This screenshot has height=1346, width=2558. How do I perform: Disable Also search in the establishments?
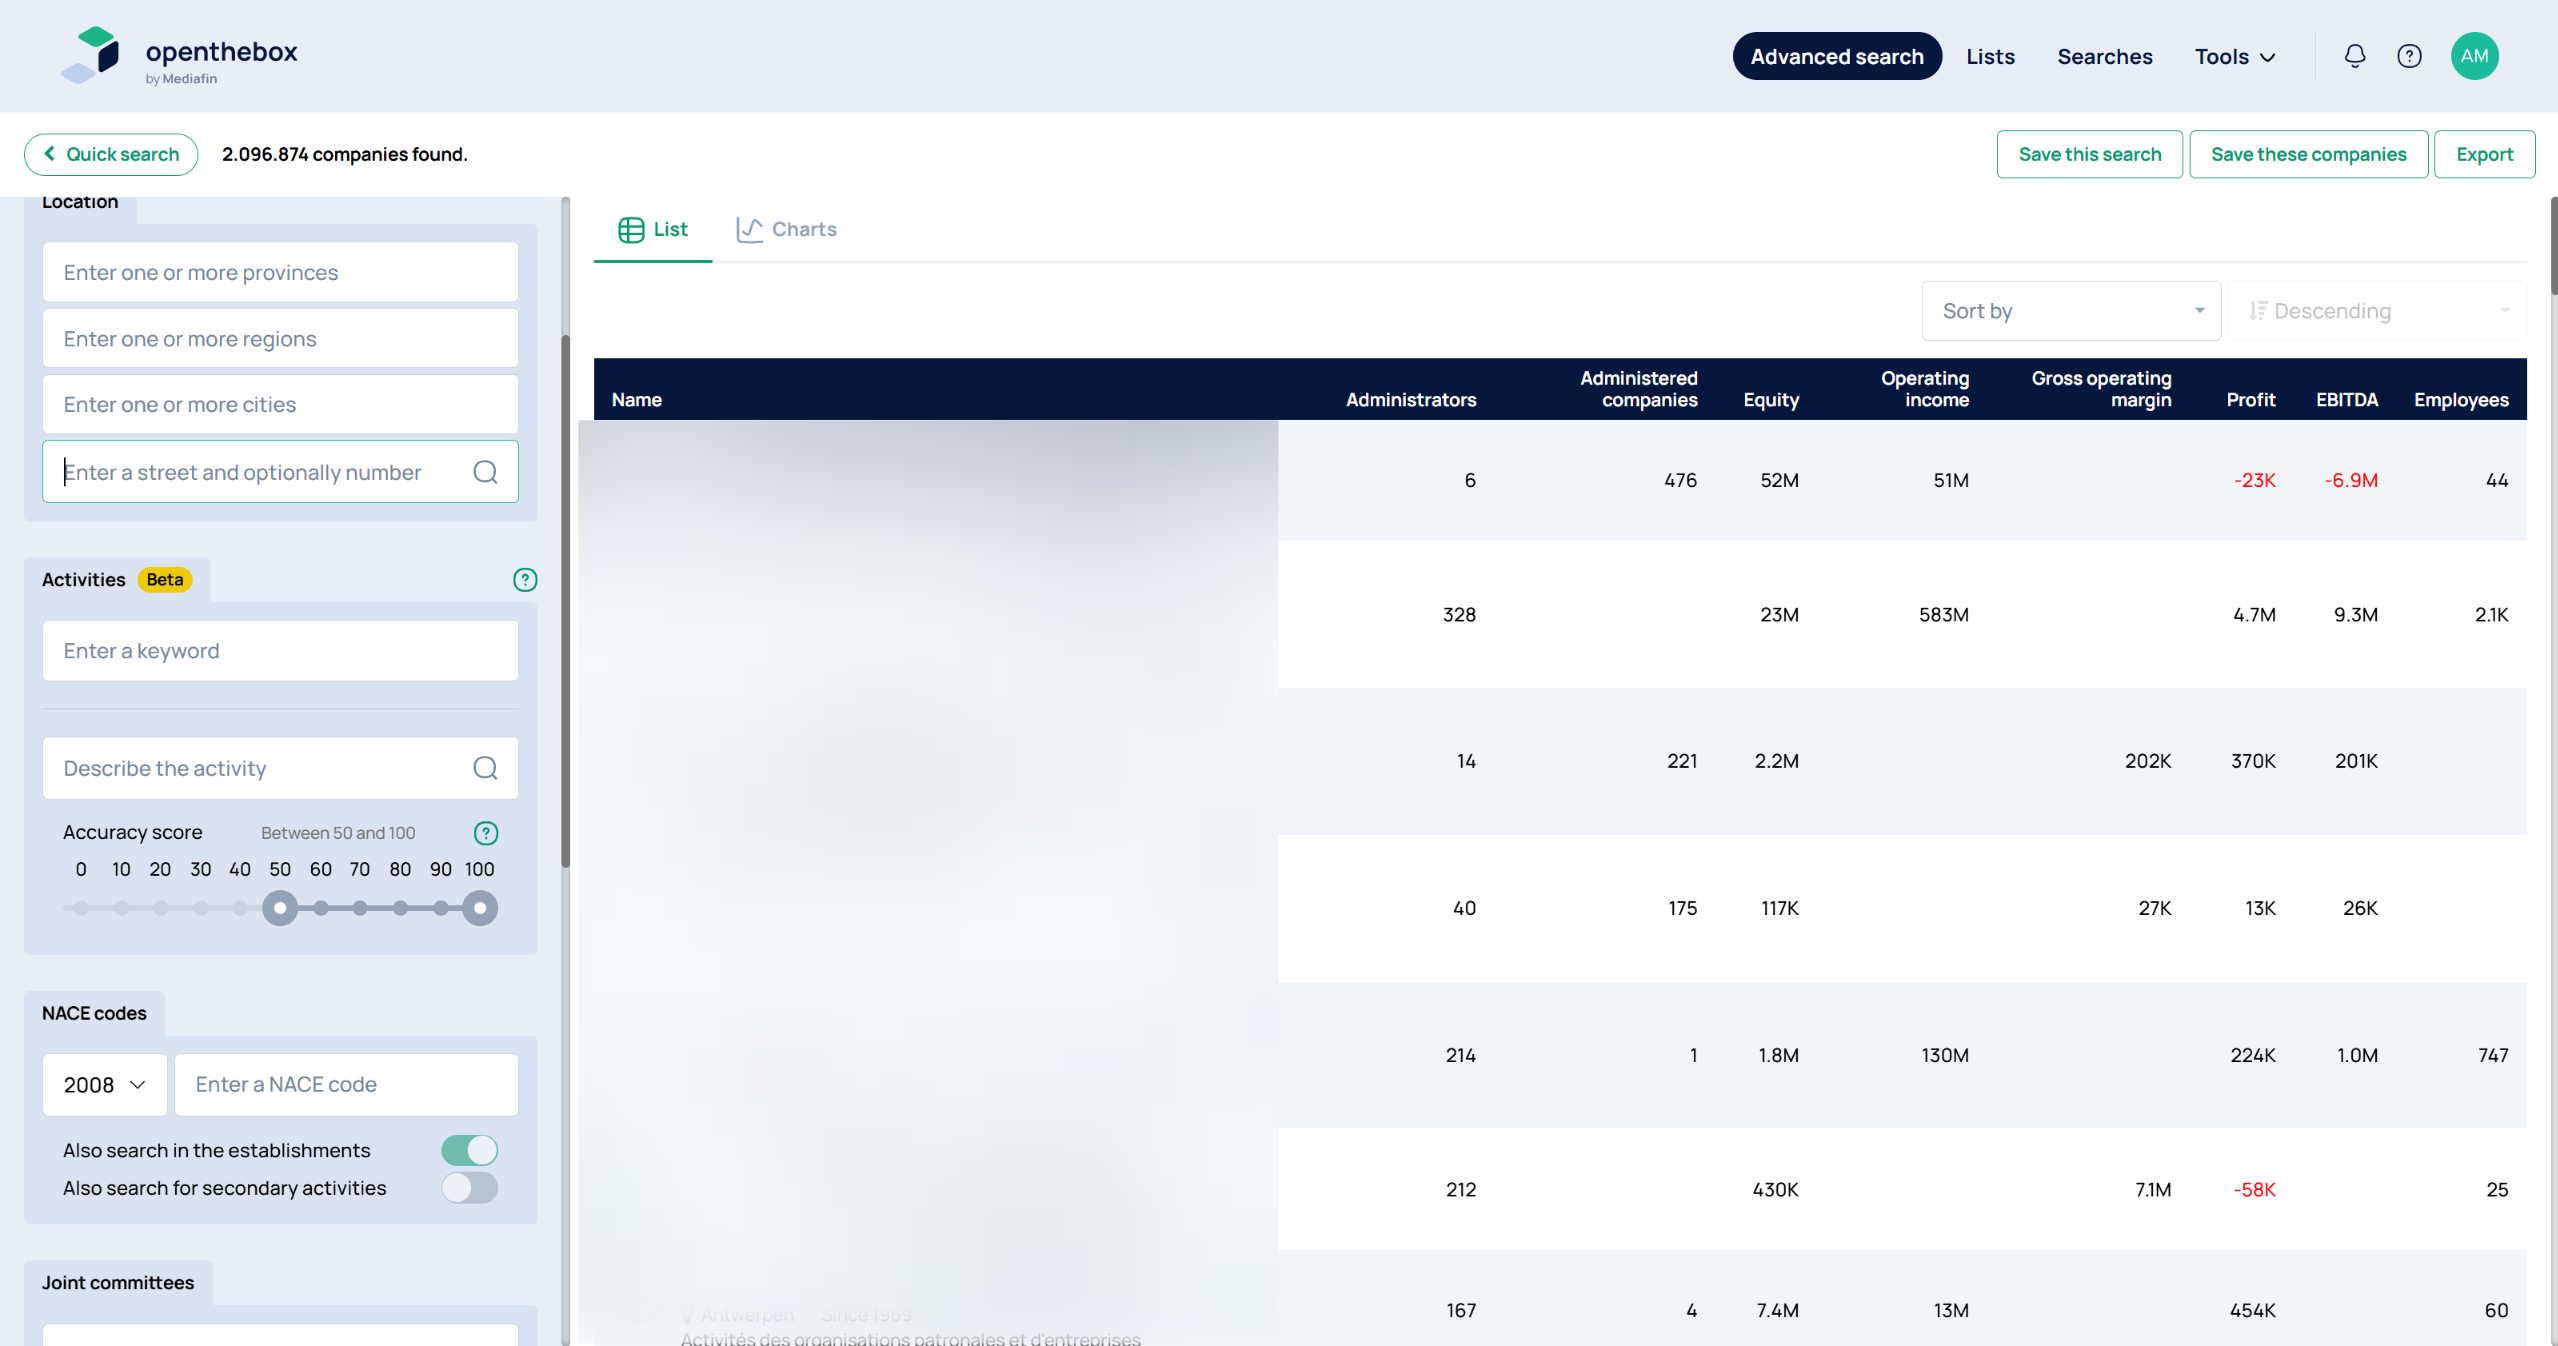[x=470, y=1150]
